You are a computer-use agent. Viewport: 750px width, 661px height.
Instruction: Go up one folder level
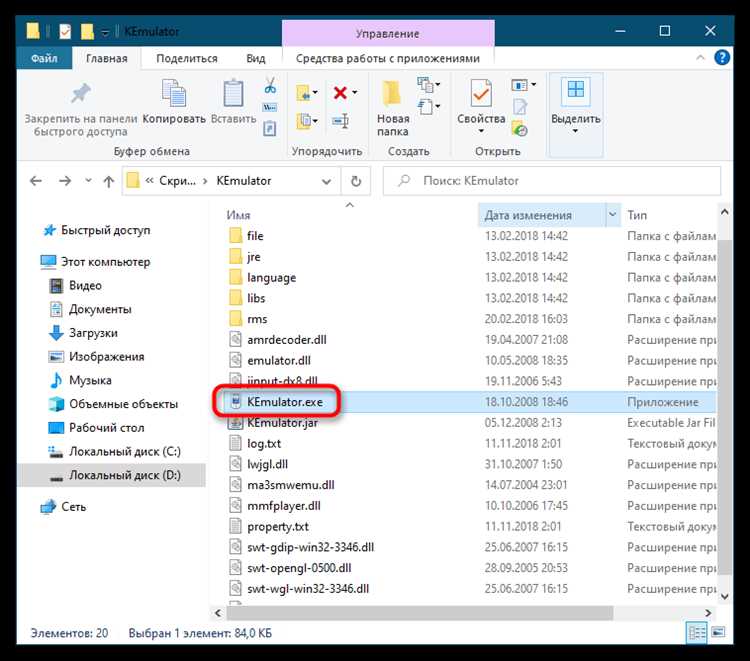point(109,181)
